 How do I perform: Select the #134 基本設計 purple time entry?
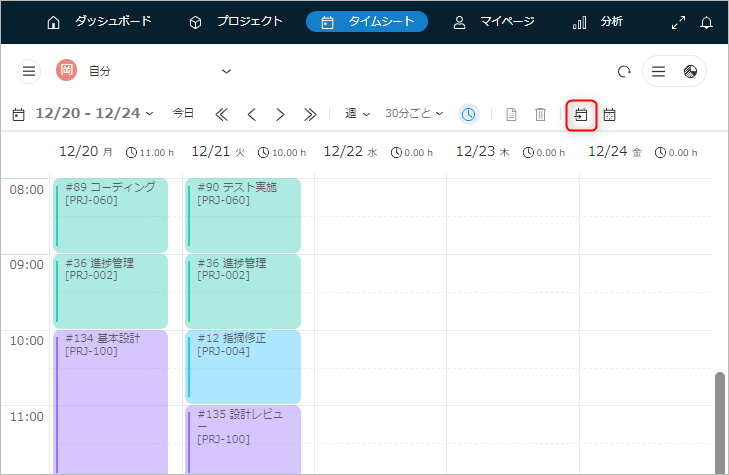pyautogui.click(x=110, y=400)
